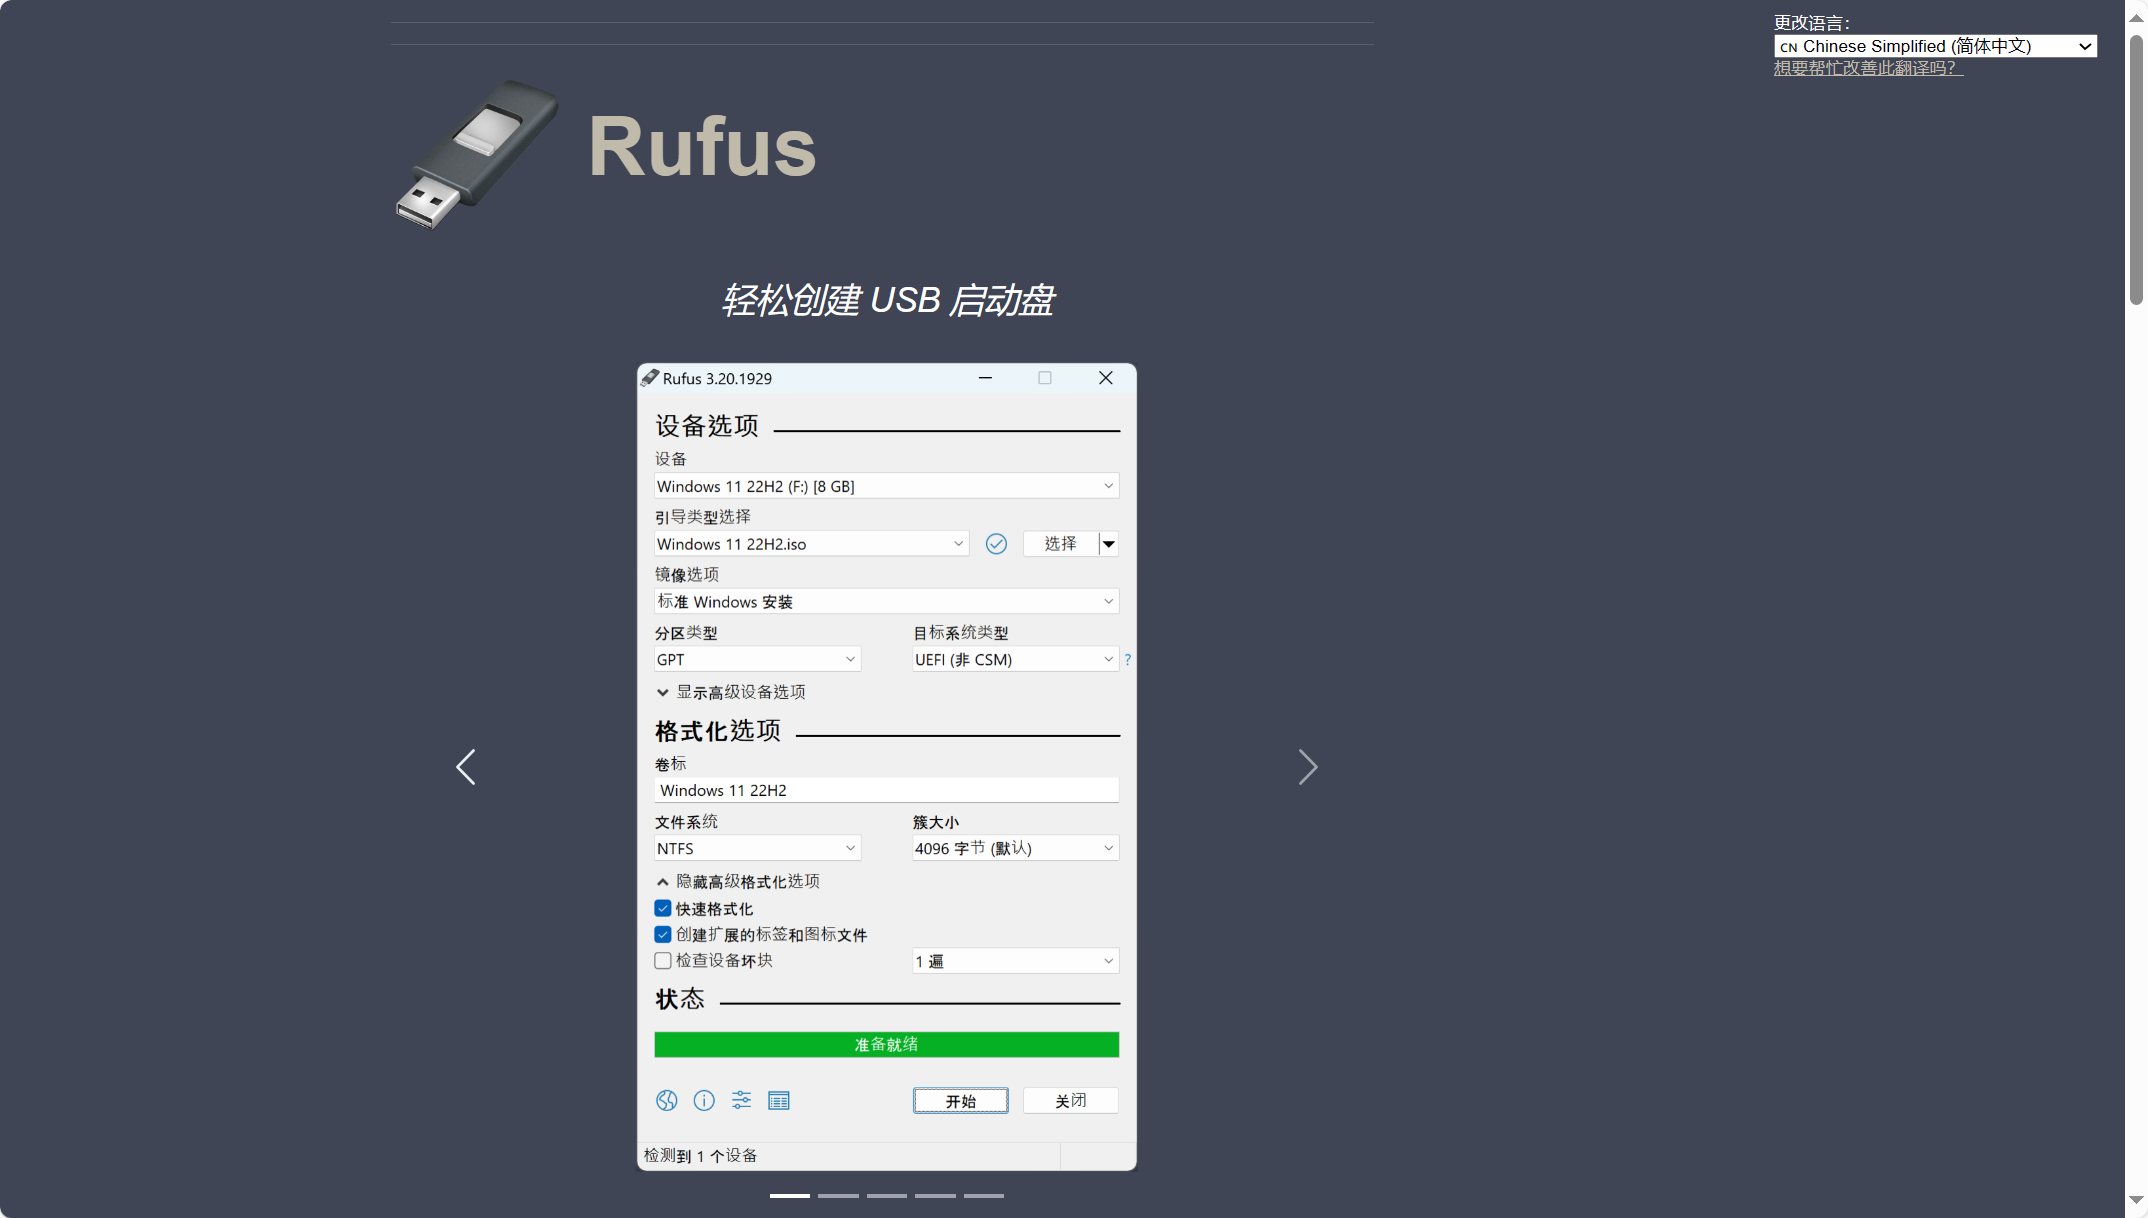Click the blue question mark help icon
Image resolution: width=2148 pixels, height=1218 pixels.
pyautogui.click(x=1128, y=659)
